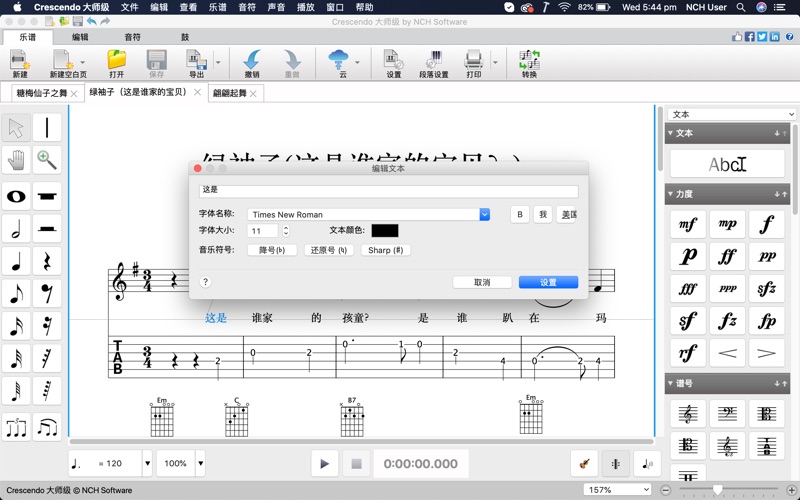This screenshot has width=800, height=500.
Task: Select the whole note tool
Action: pos(16,196)
